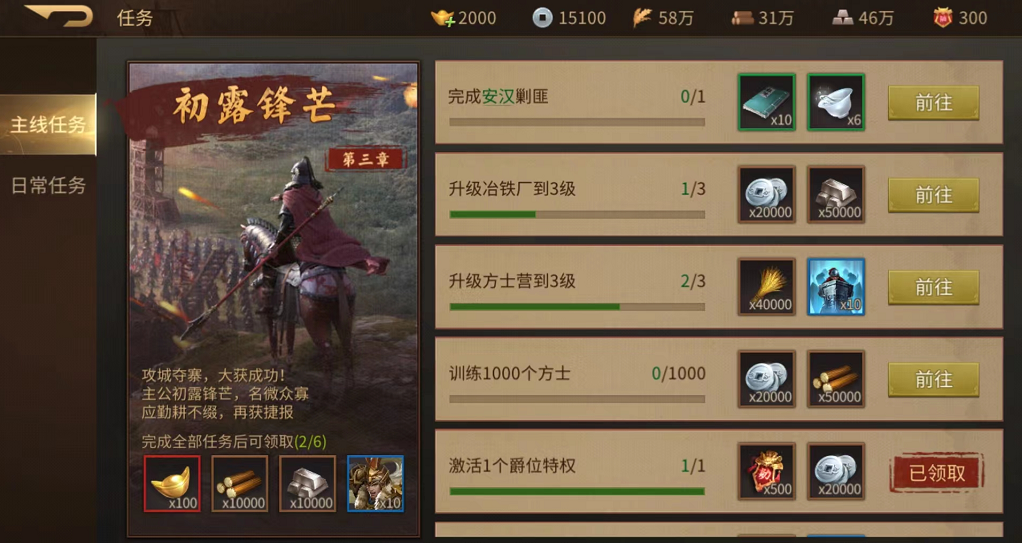The width and height of the screenshot is (1022, 543).
Task: Tap the blue soldier x10 reward icon
Action: (x=836, y=287)
